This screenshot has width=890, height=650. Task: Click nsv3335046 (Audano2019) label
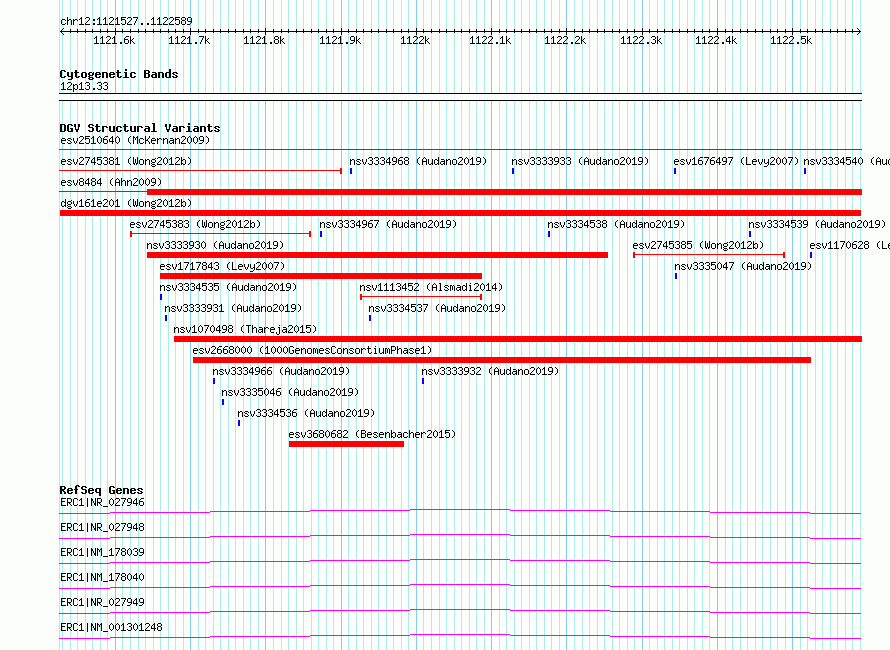(x=290, y=392)
